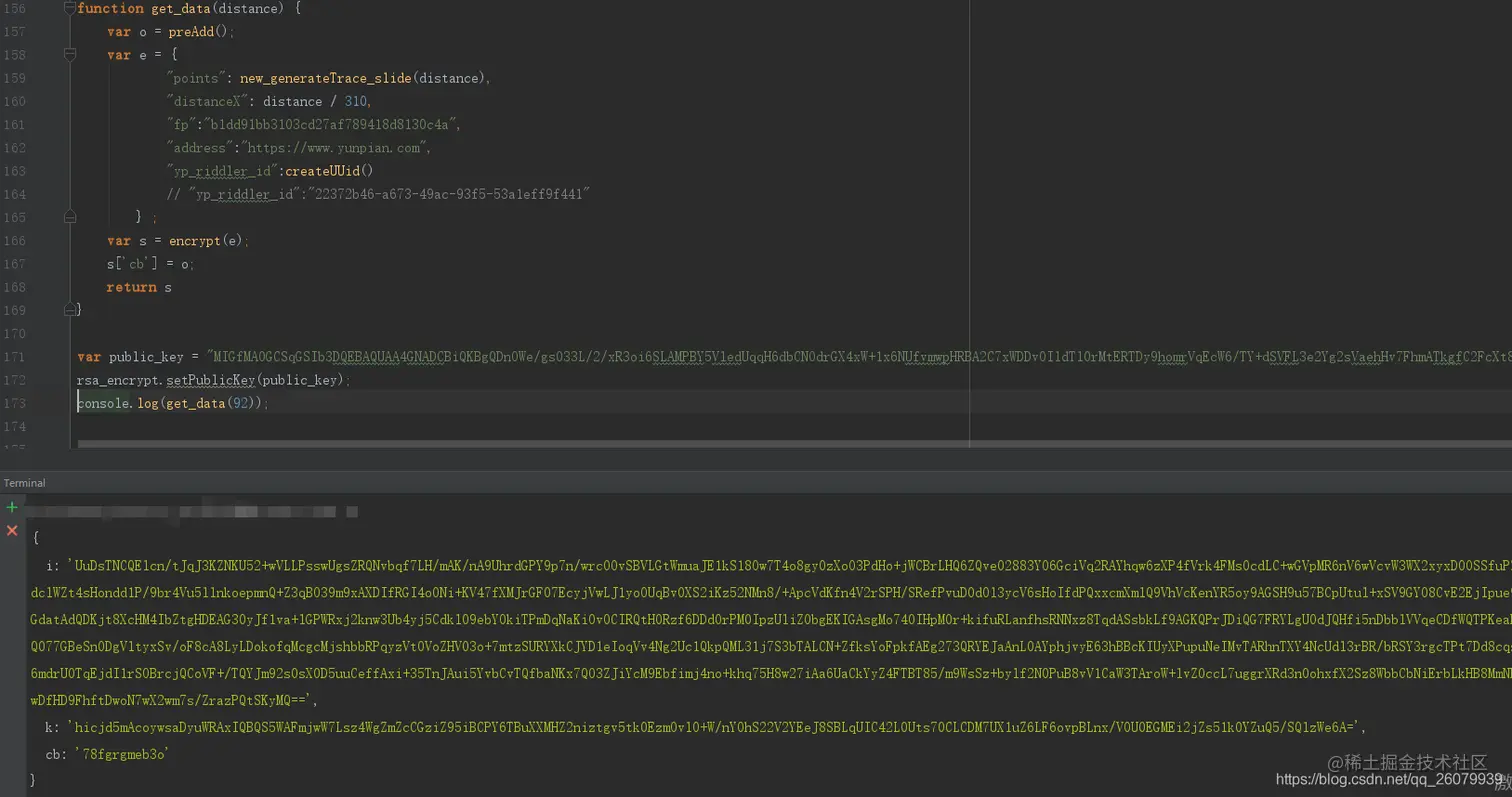This screenshot has width=1512, height=797.
Task: Click the encrypt(e) call
Action: 206,241
